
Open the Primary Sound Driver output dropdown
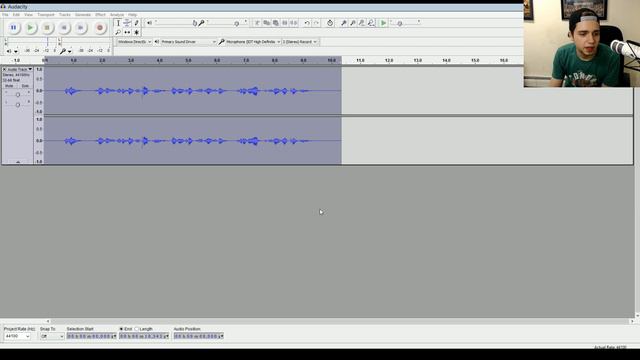[x=188, y=42]
